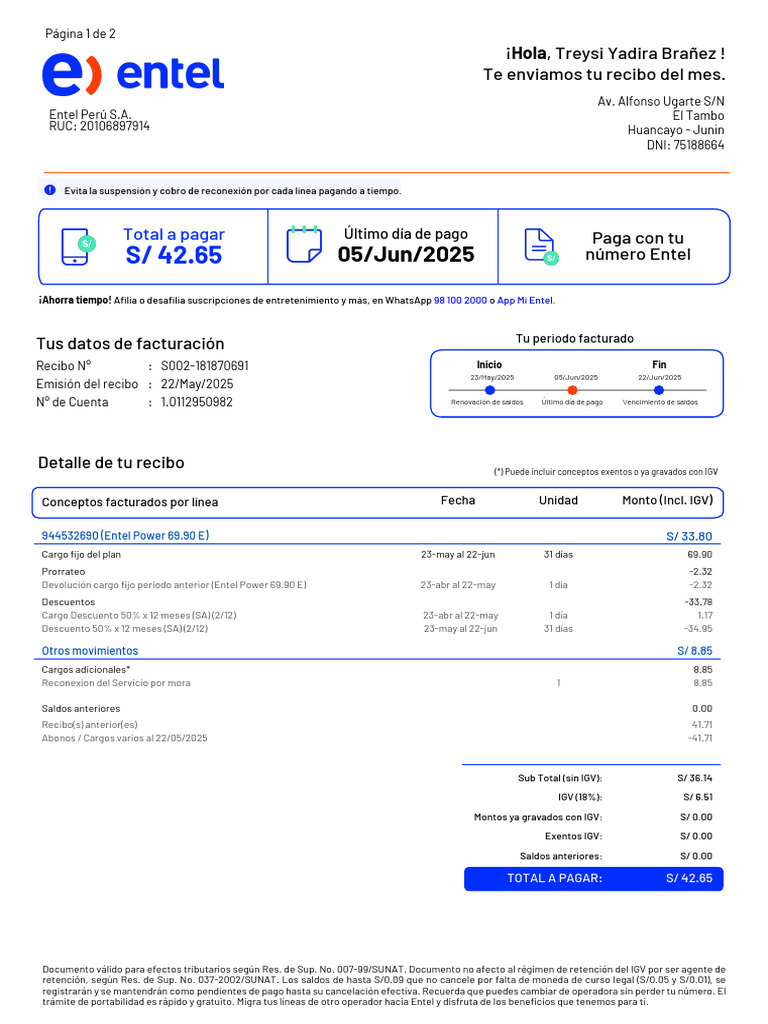Click the Paga con tu número Entel panel text
This screenshot has width=768, height=1024.
638,246
